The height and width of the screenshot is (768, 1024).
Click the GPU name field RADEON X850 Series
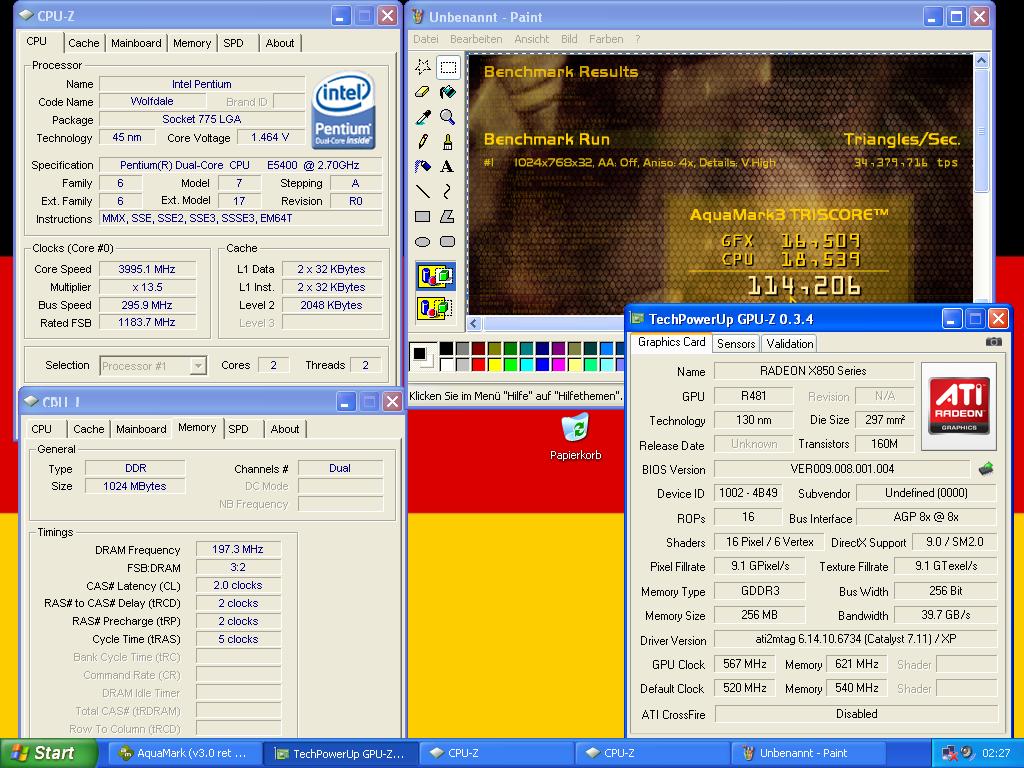[813, 371]
